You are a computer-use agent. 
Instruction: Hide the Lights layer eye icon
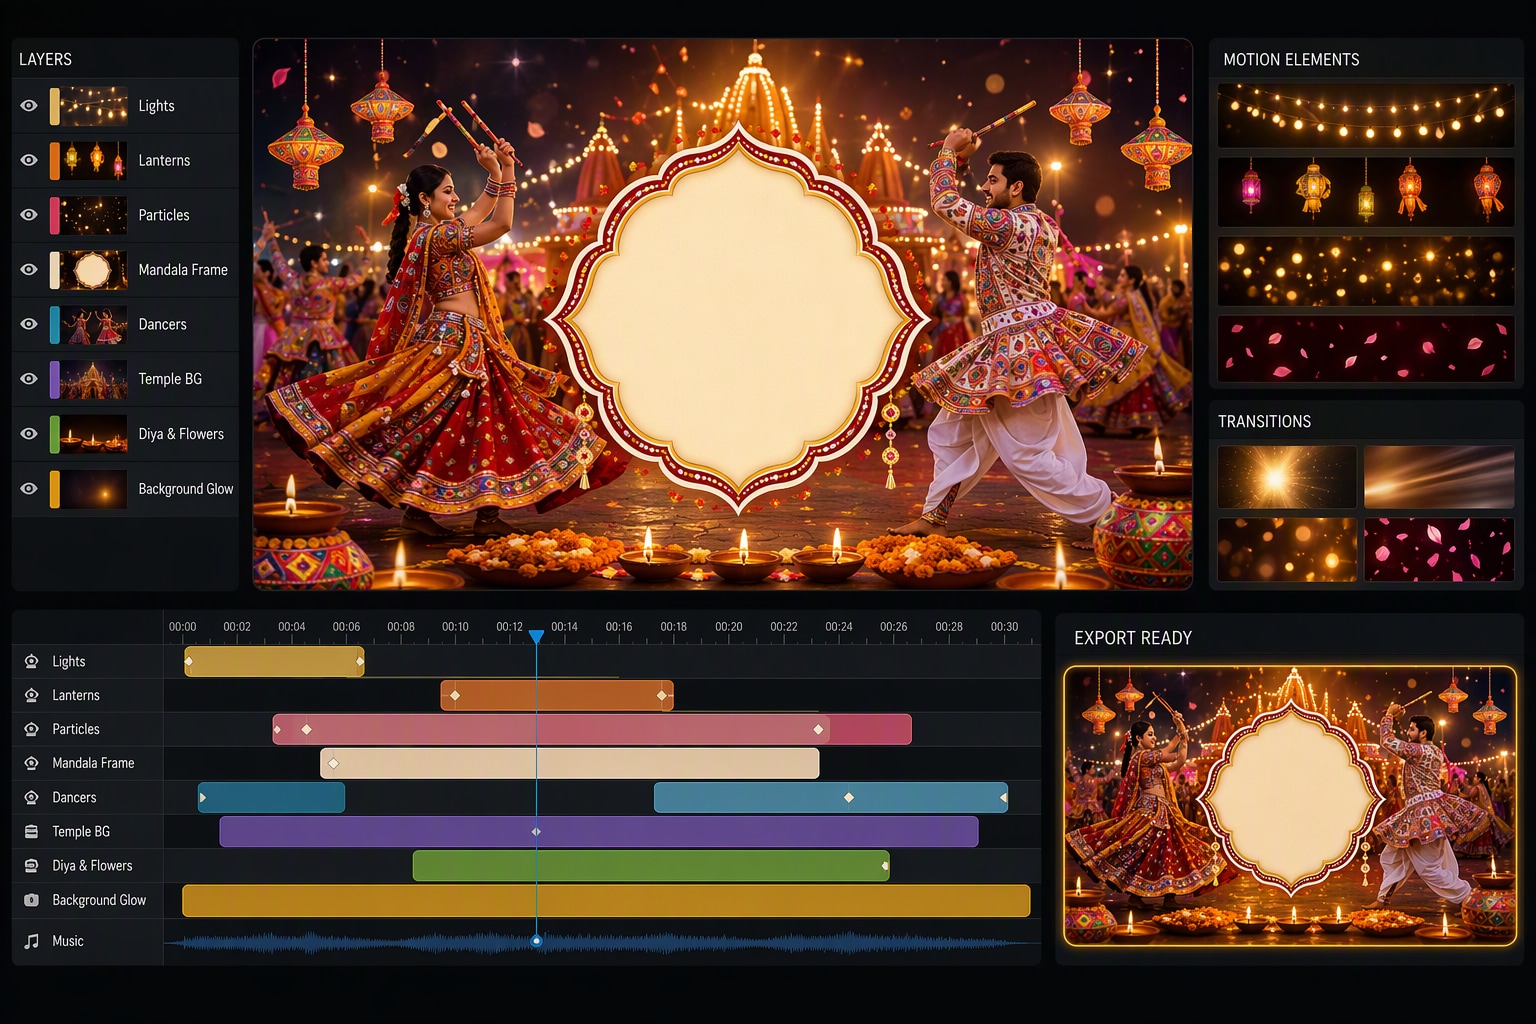coord(29,106)
